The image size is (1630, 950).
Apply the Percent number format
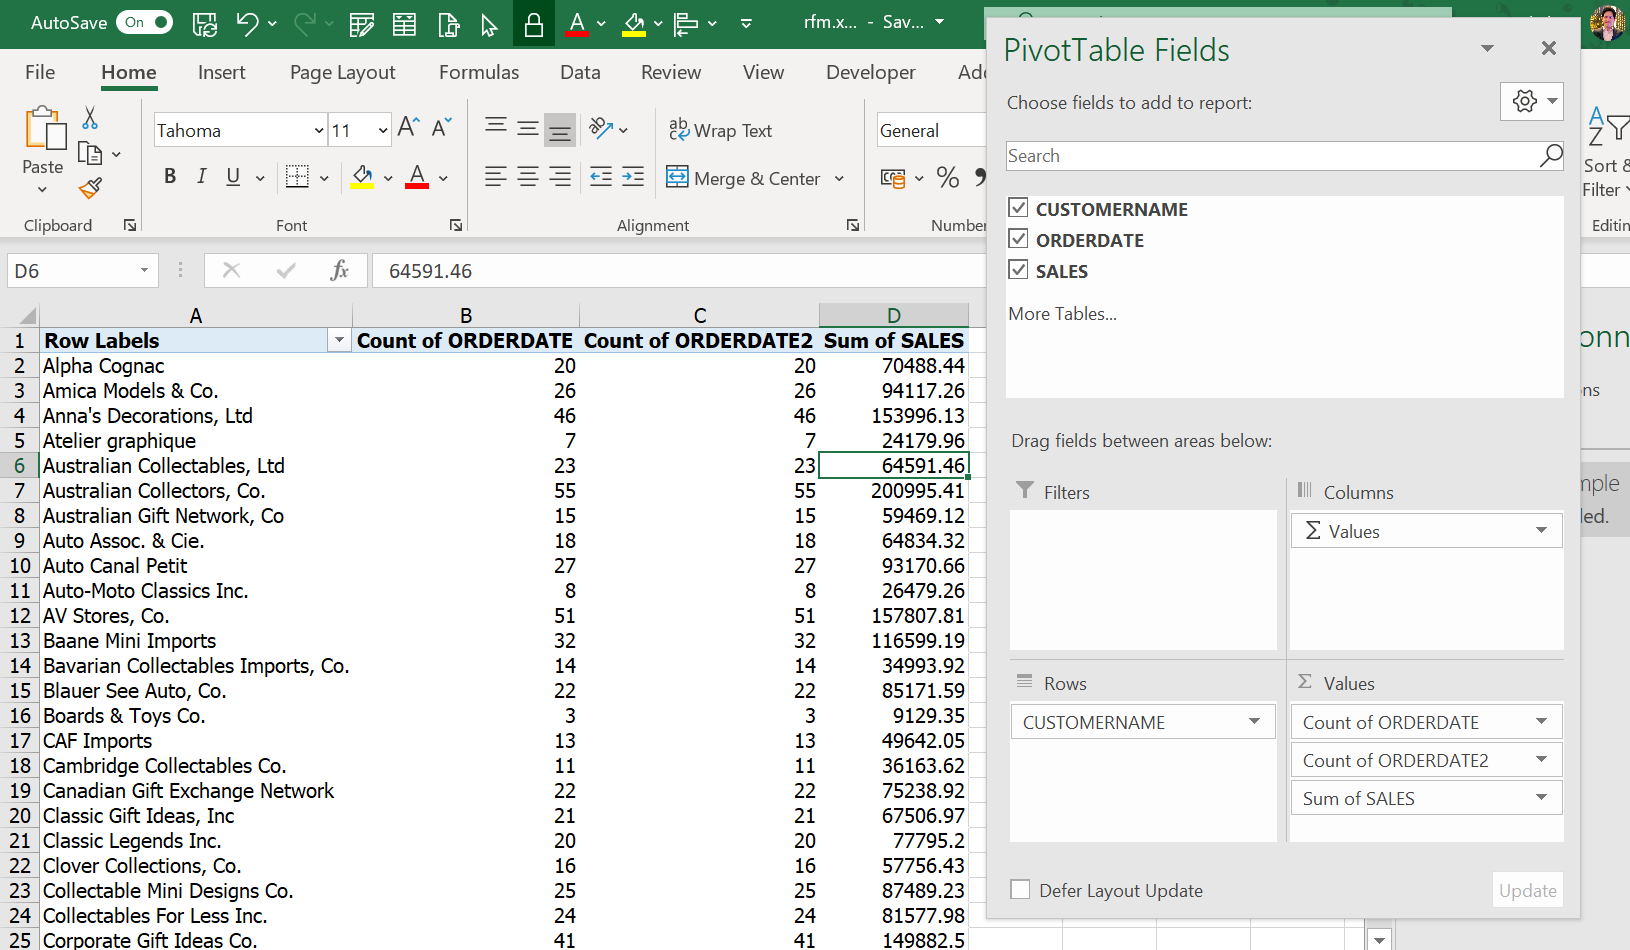coord(947,178)
